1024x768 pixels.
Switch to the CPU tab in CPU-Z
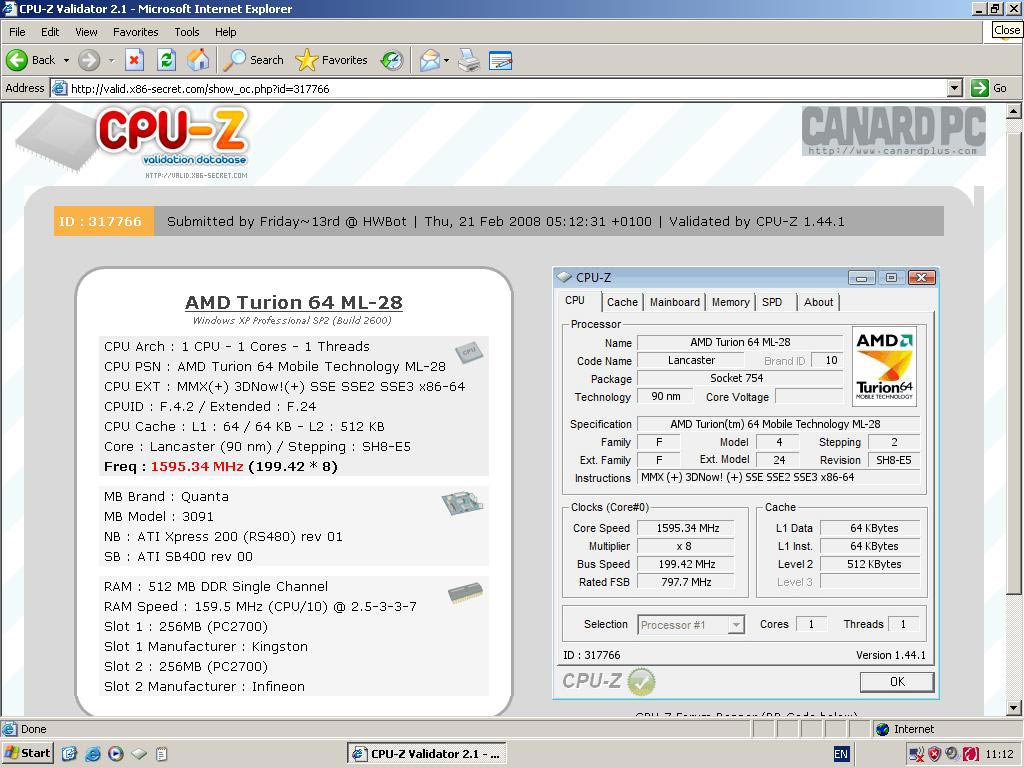[x=575, y=300]
